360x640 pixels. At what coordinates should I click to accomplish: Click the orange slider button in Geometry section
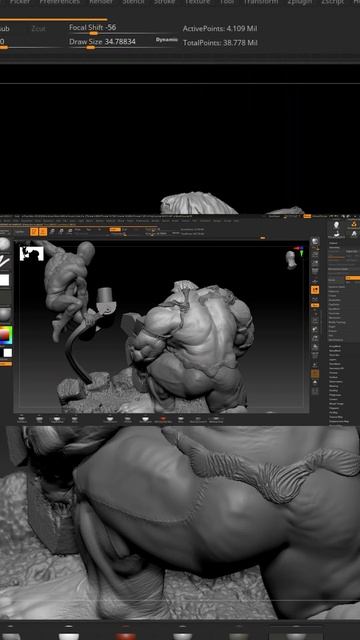pos(352,278)
